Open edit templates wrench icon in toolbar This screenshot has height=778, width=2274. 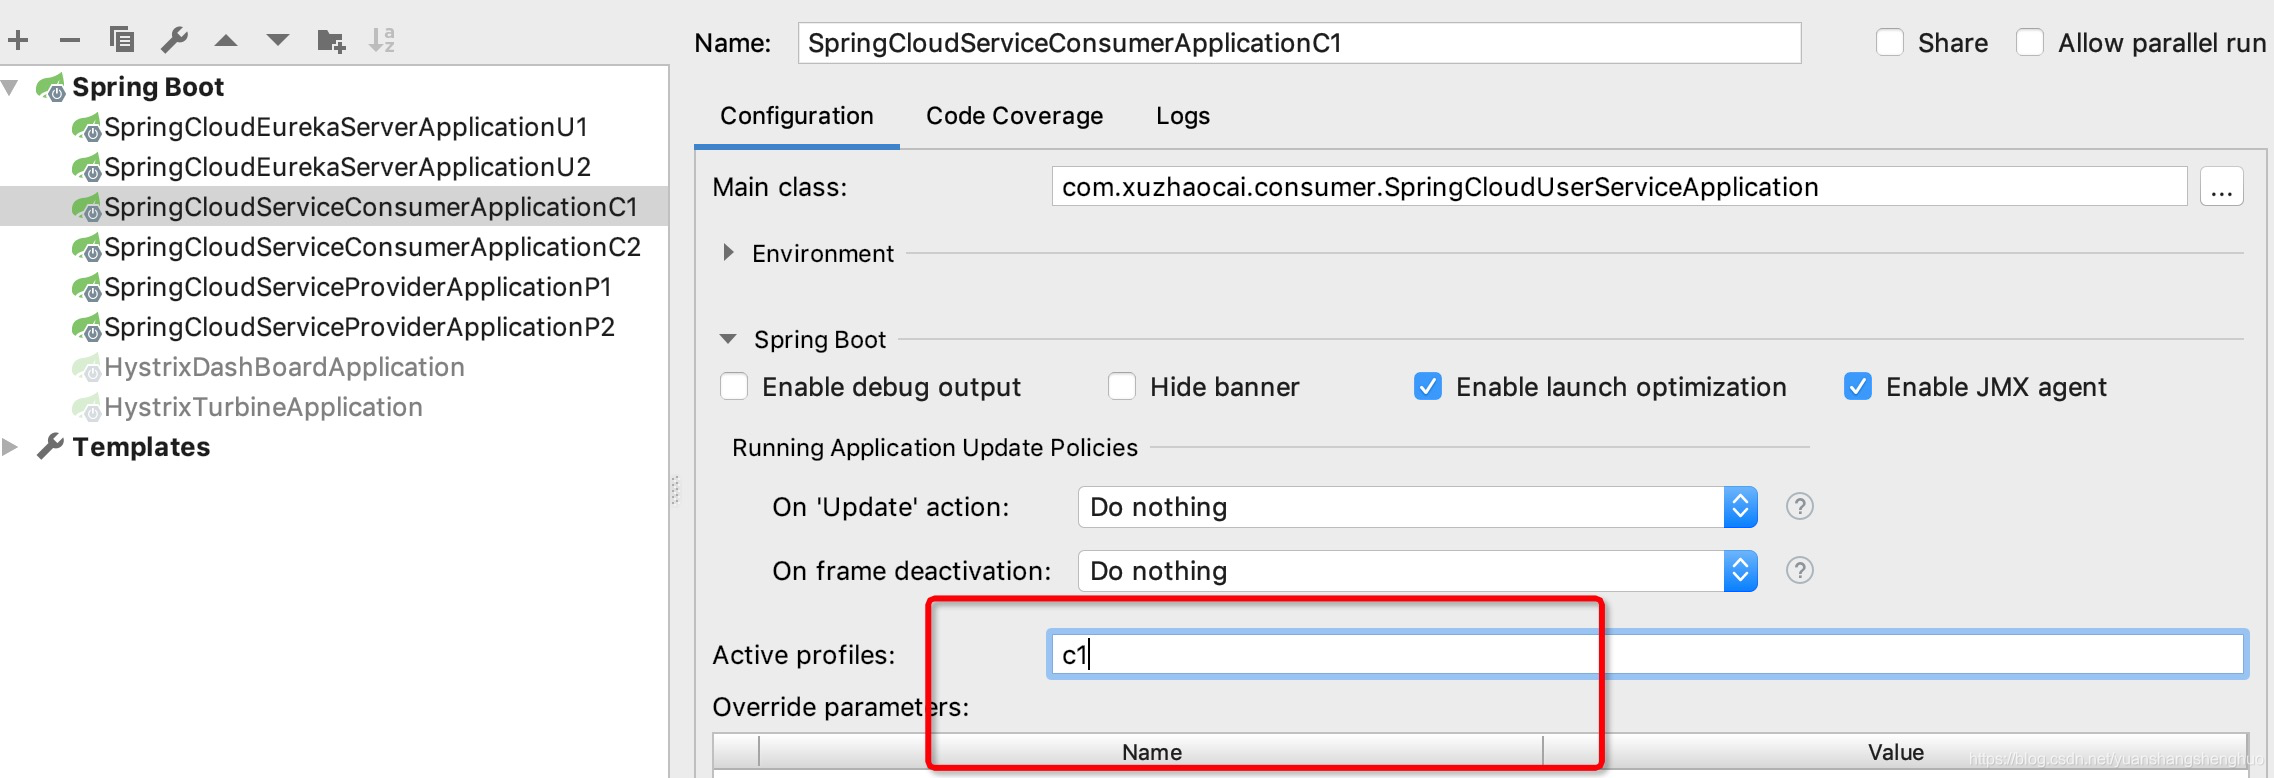point(174,40)
